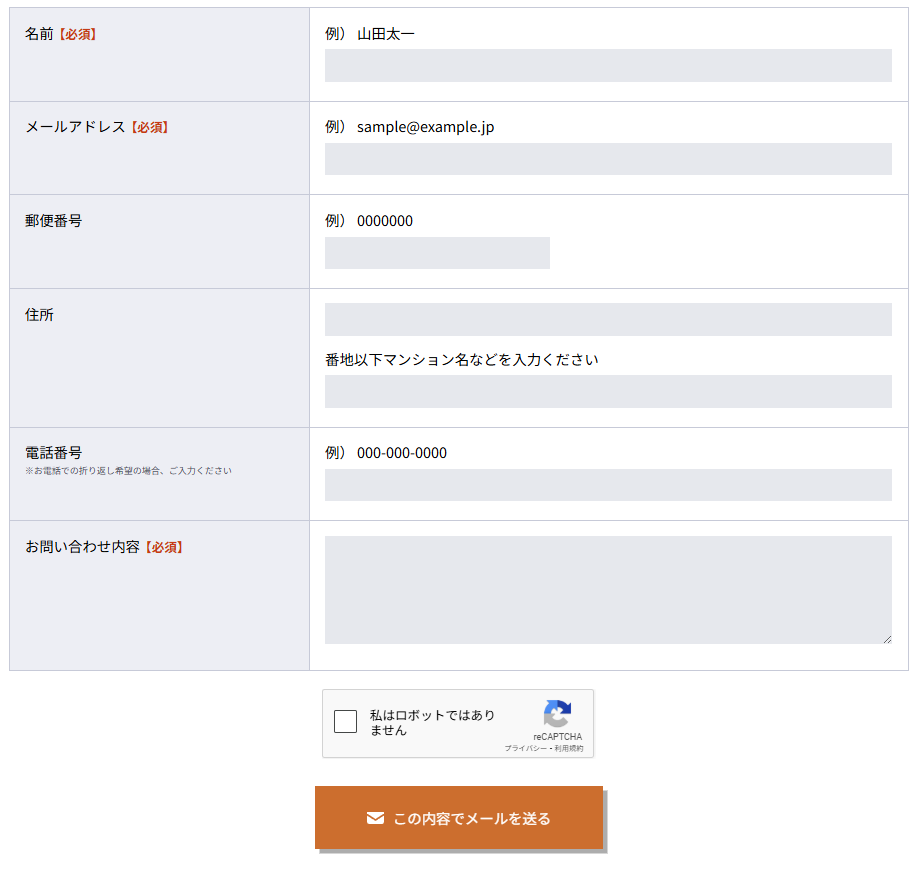This screenshot has width=917, height=875.
Task: Click the 私はロボットではありません text
Action: click(x=432, y=722)
